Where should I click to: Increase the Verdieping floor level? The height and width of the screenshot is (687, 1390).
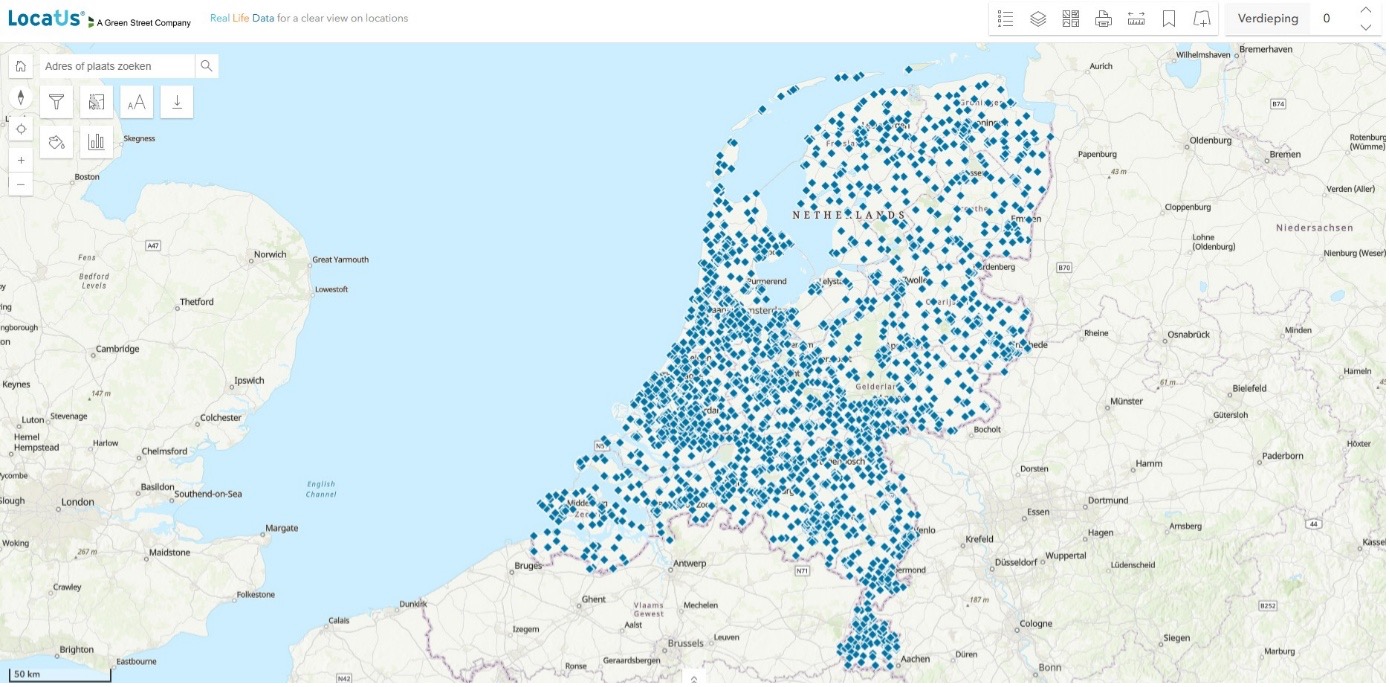point(1366,10)
